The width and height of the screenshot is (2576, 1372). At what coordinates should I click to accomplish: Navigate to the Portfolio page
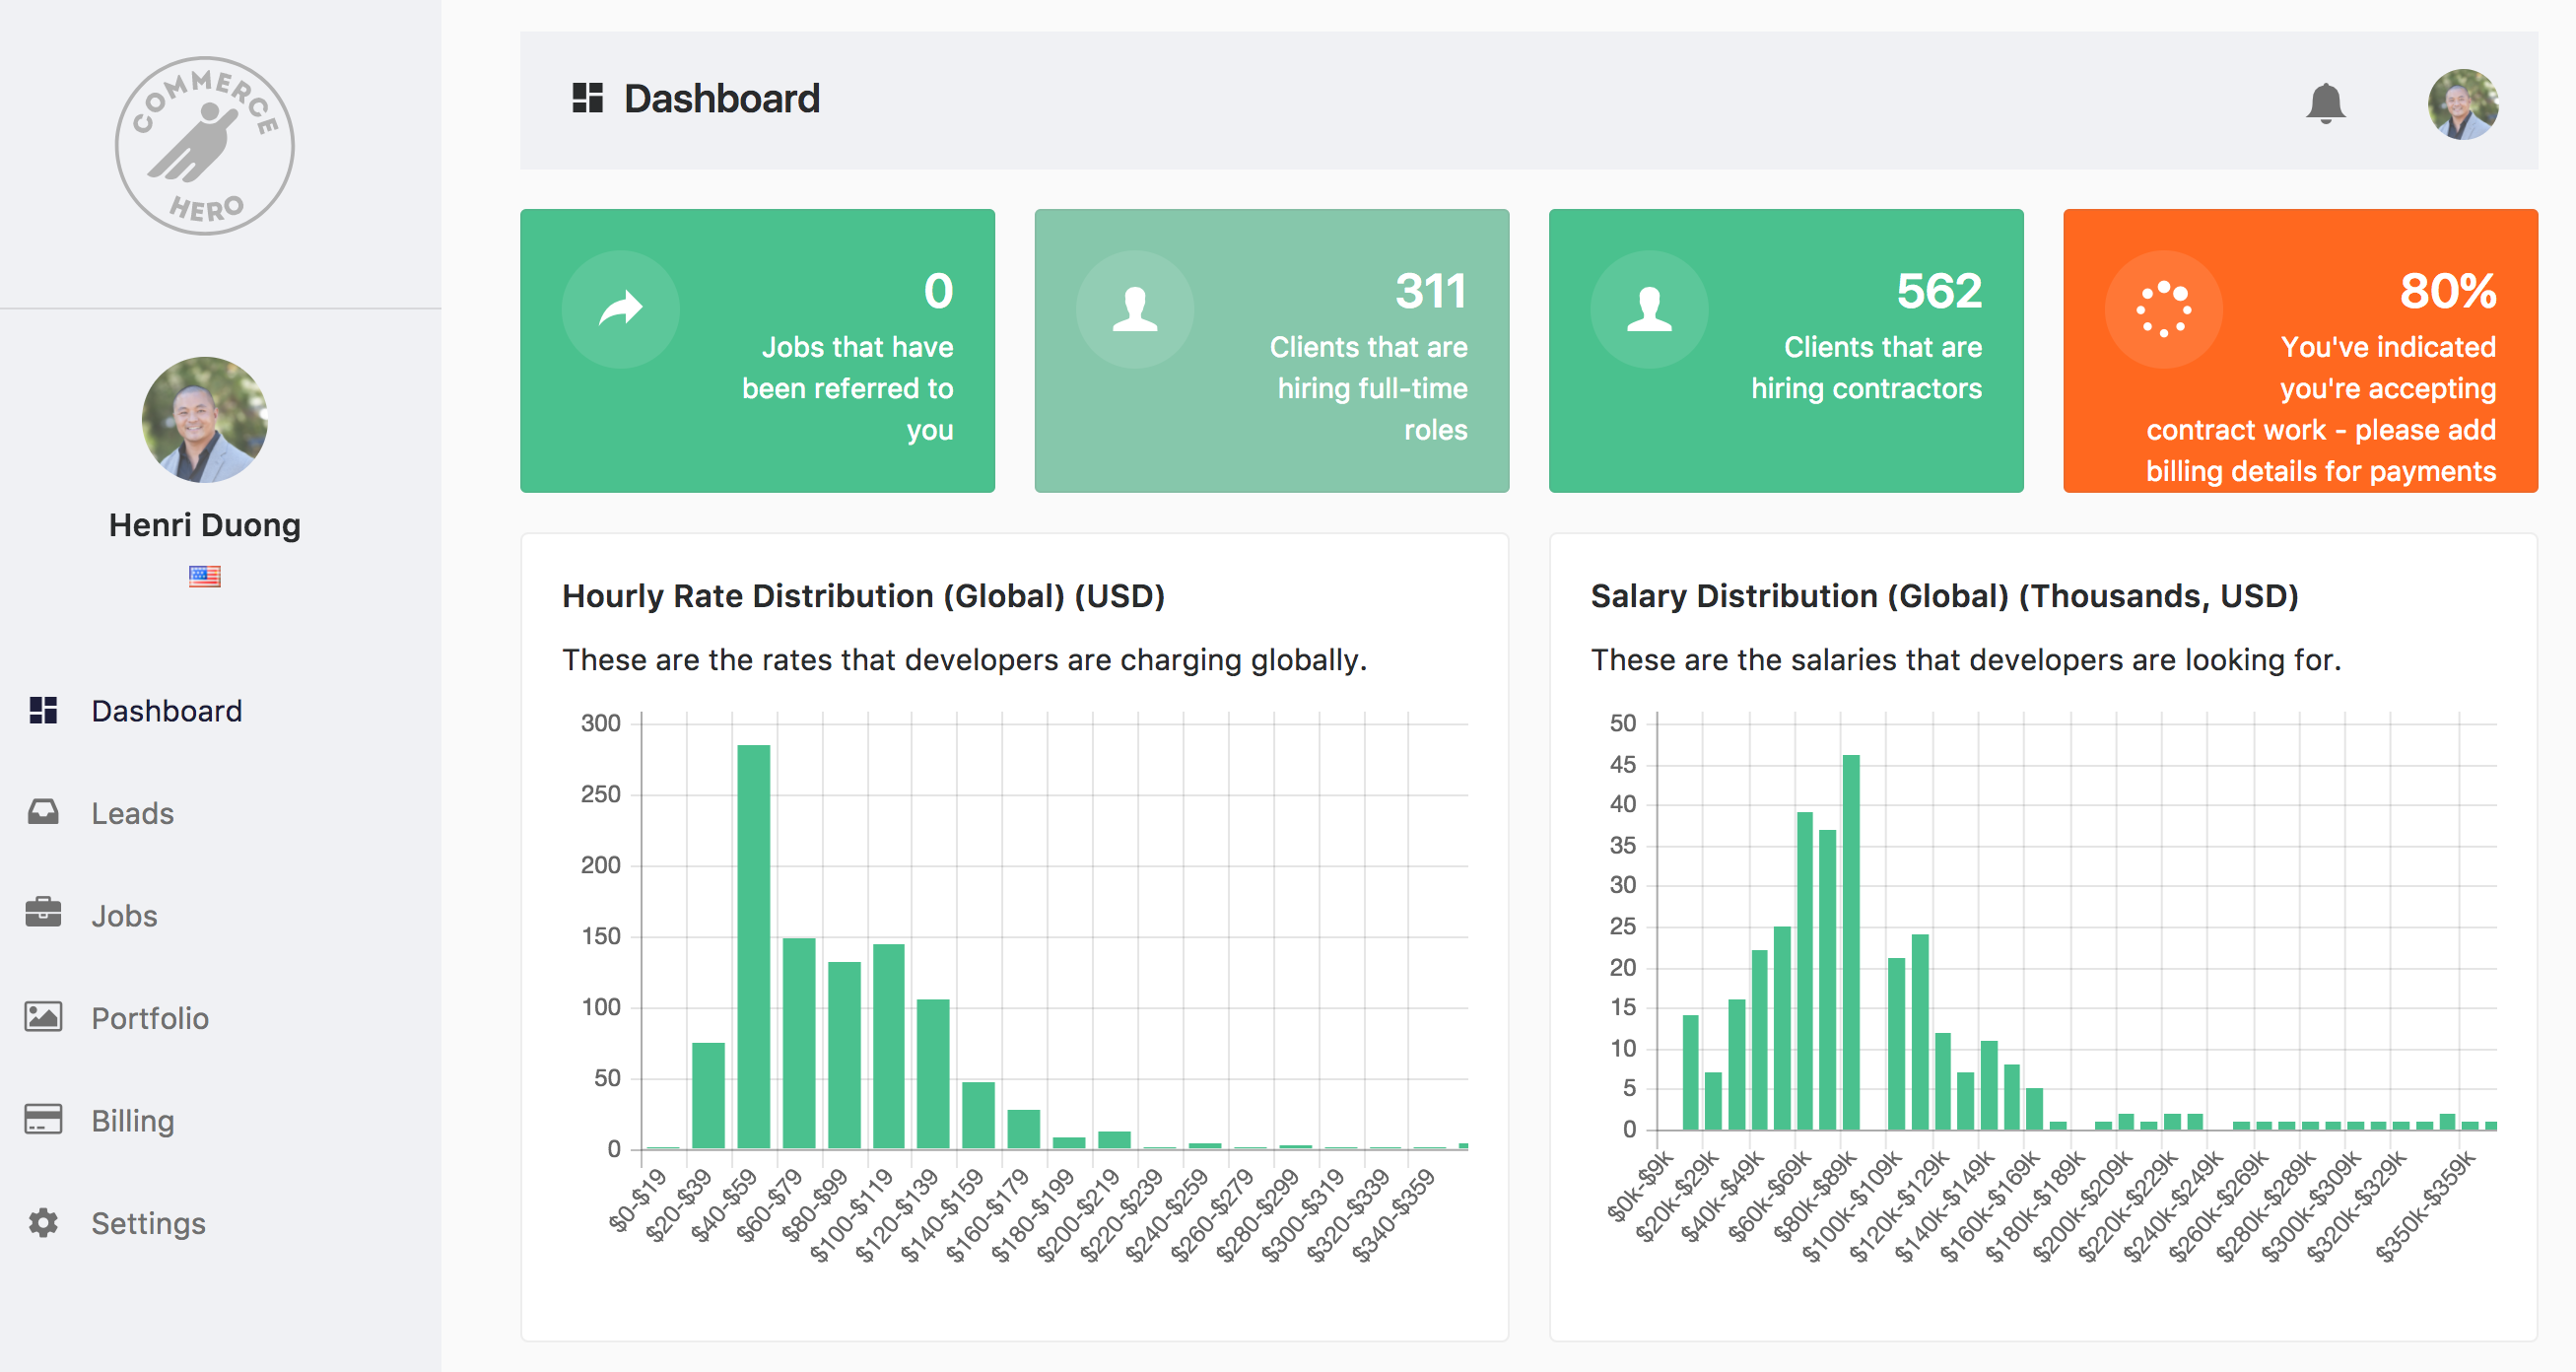pos(150,1018)
